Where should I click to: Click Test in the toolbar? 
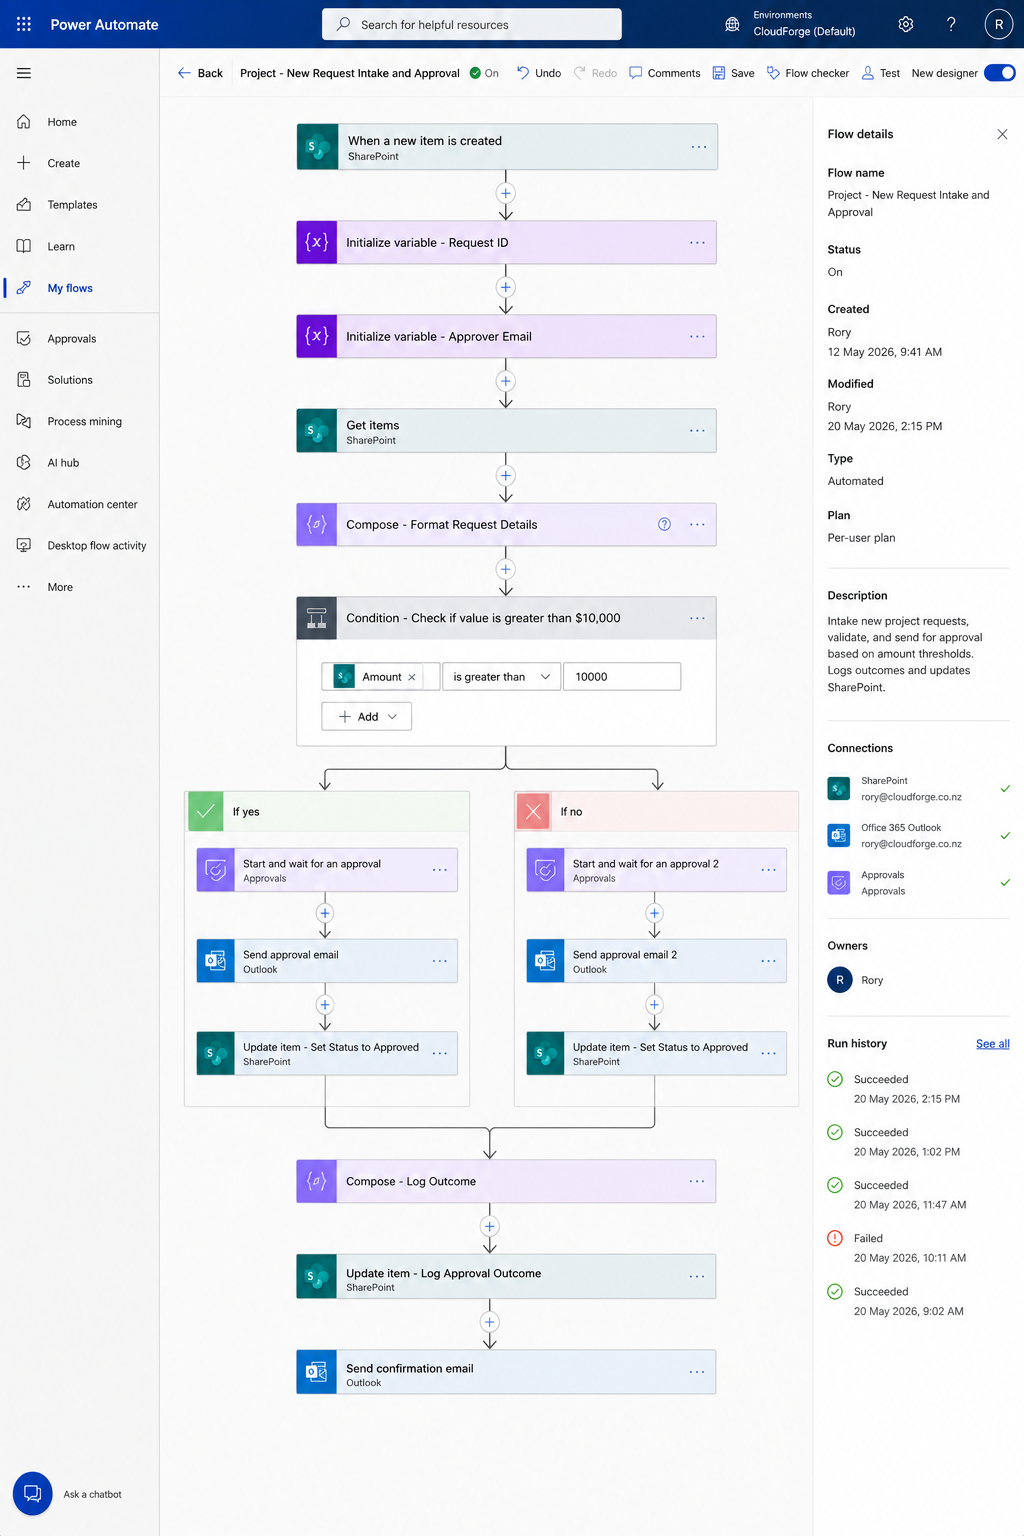point(880,73)
